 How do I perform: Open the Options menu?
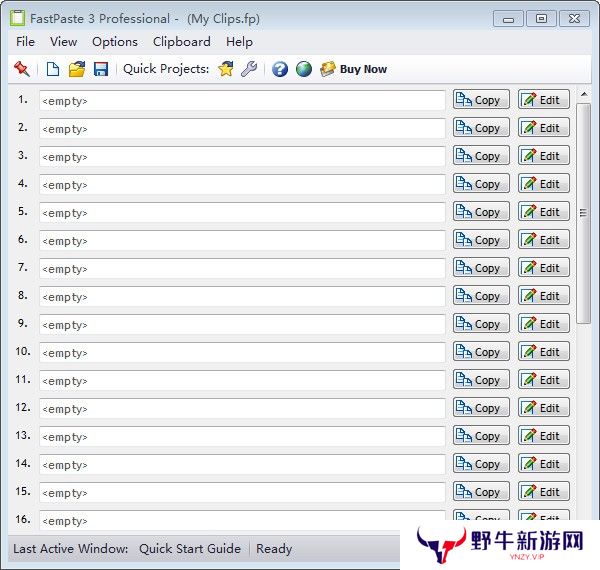tap(115, 42)
